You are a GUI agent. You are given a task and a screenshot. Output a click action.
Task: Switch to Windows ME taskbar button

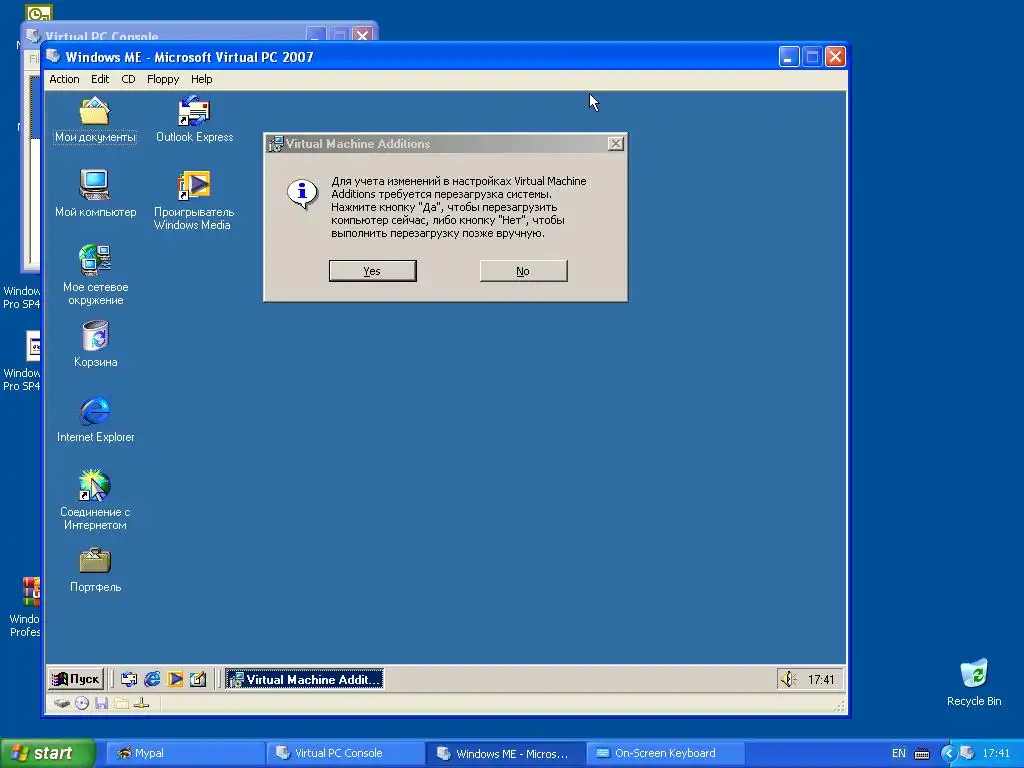click(506, 753)
